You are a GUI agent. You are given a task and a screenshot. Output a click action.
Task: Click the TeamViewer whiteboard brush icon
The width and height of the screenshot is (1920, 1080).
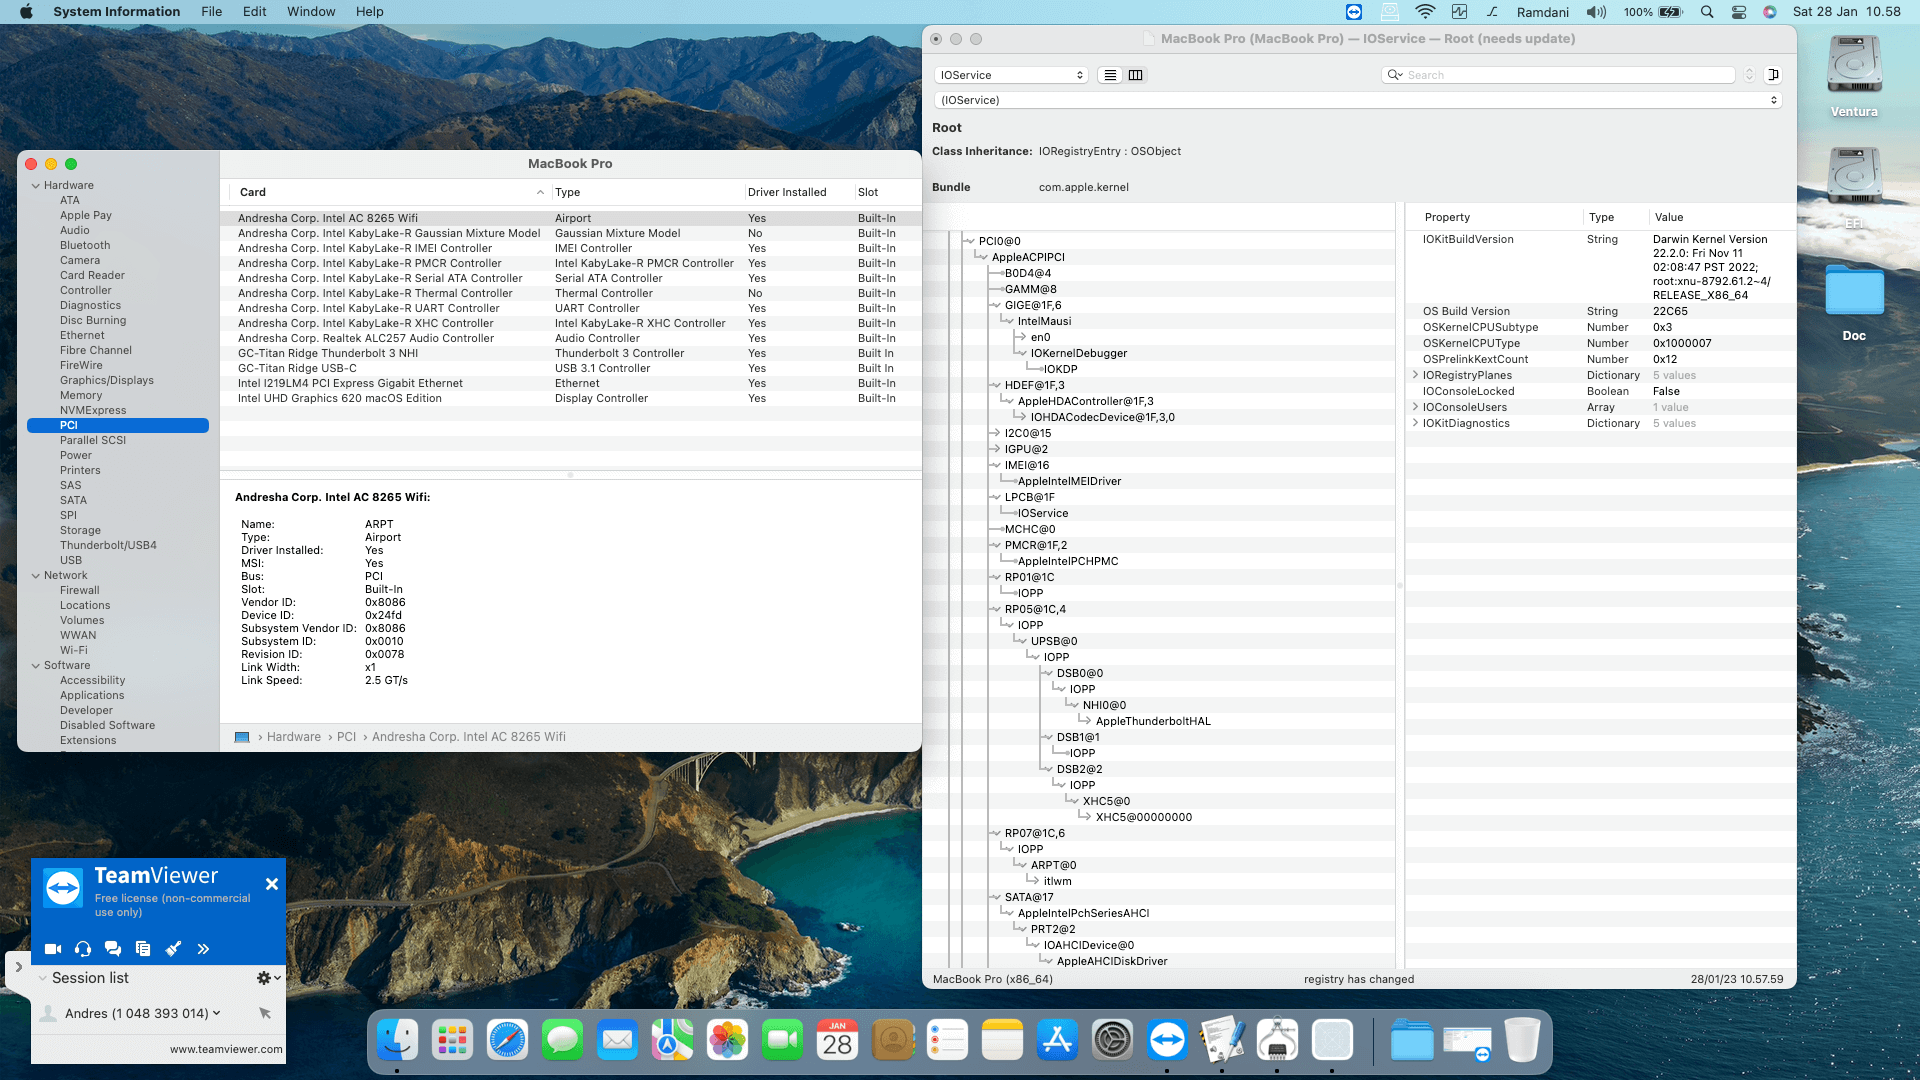[173, 949]
